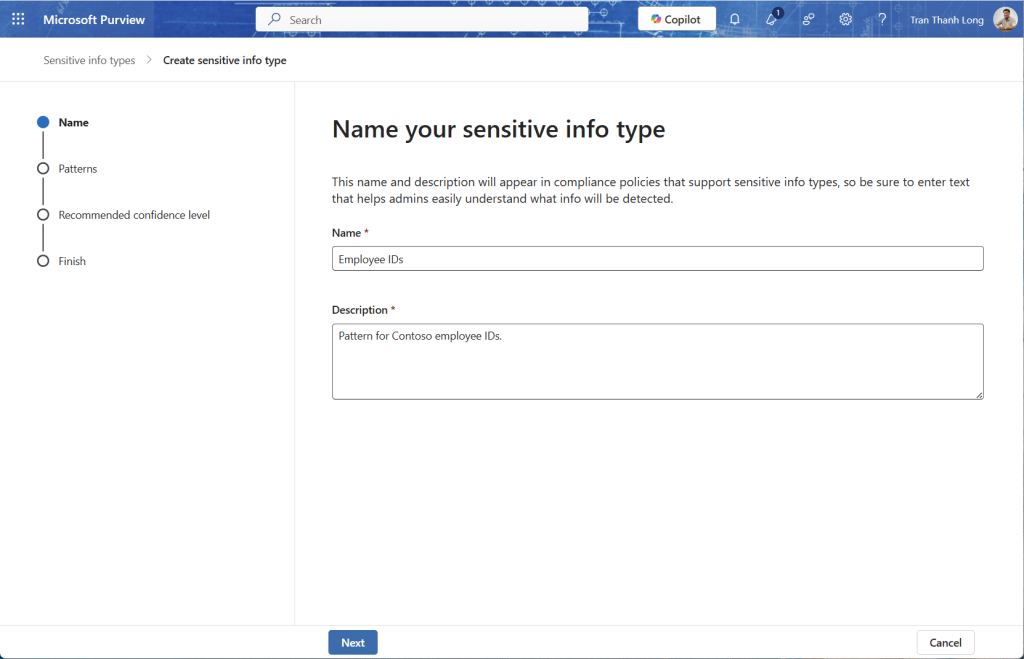Select the Finish wizard step
1024x659 pixels.
tap(72, 261)
